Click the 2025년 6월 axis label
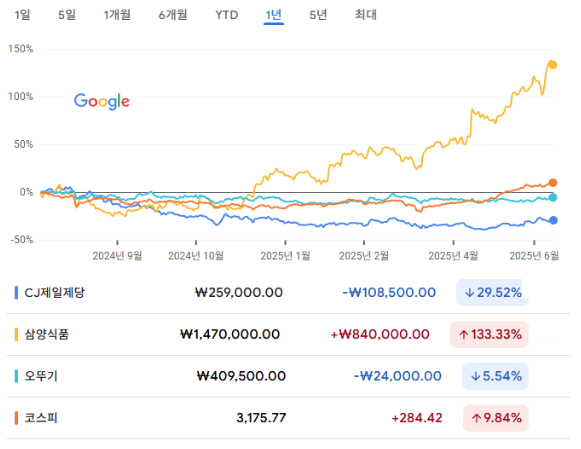Image resolution: width=581 pixels, height=449 pixels. point(534,256)
